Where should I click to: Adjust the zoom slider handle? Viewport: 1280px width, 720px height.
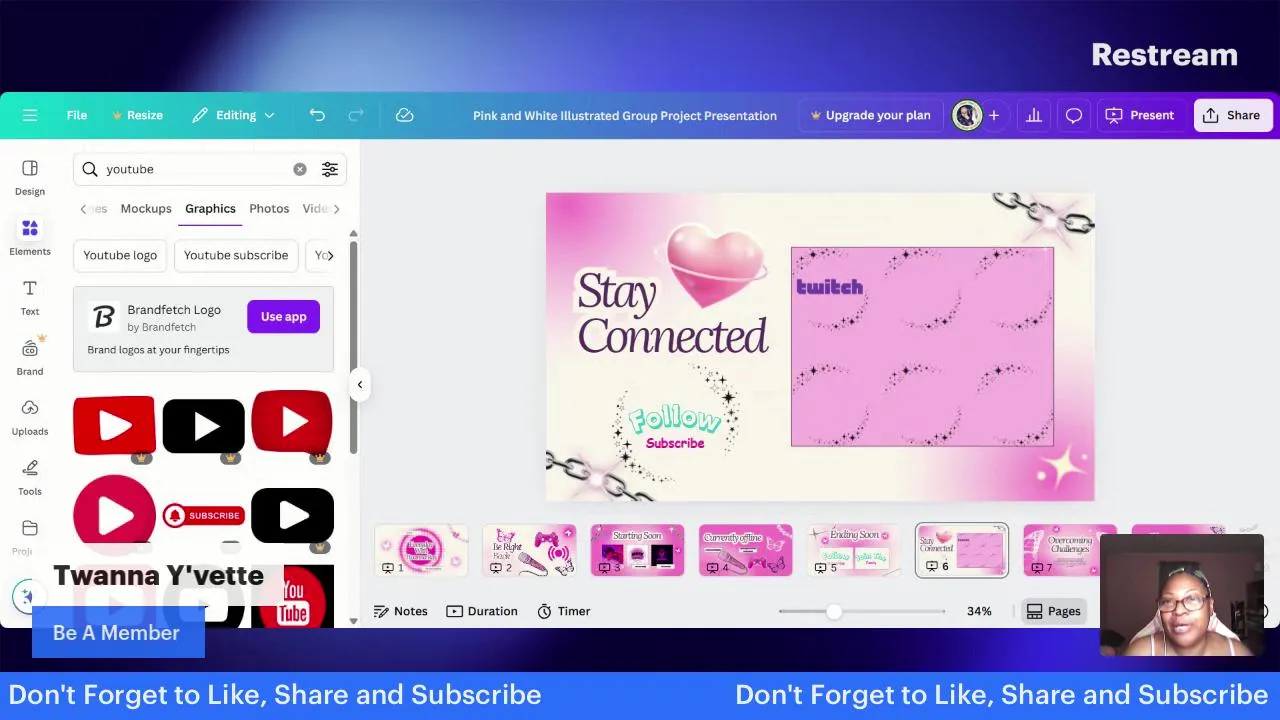point(834,611)
